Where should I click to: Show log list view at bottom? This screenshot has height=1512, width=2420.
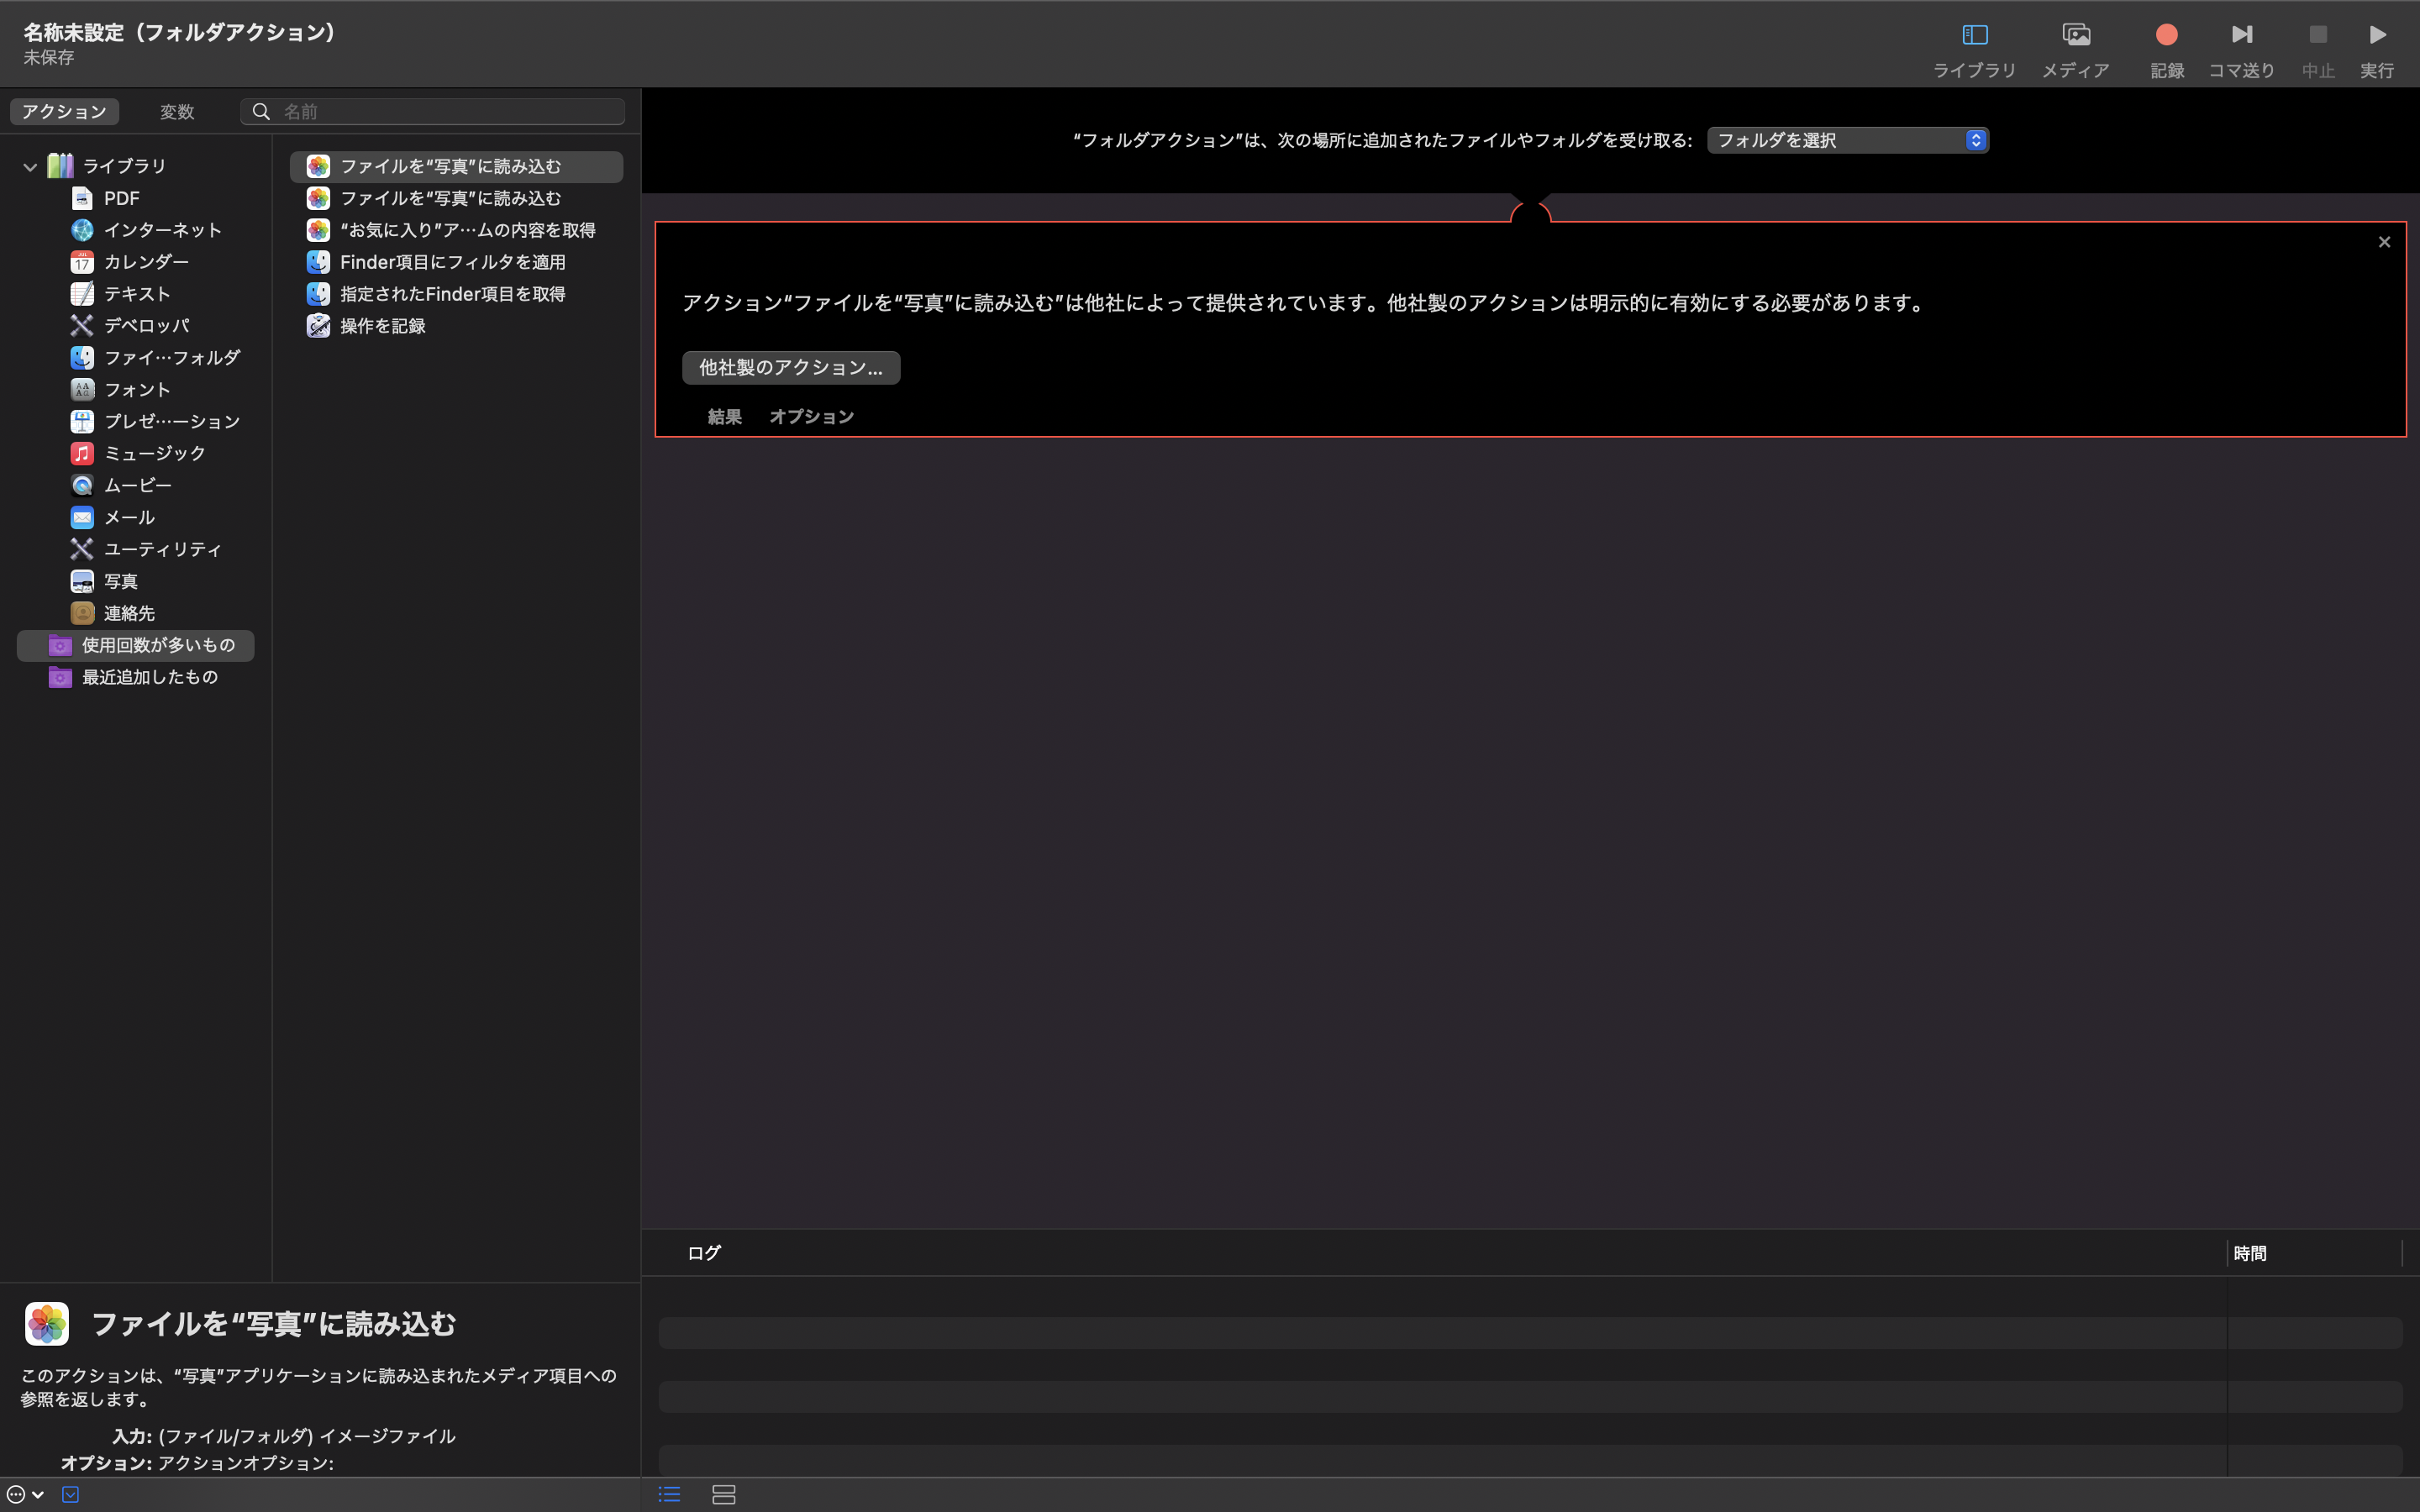(x=669, y=1494)
